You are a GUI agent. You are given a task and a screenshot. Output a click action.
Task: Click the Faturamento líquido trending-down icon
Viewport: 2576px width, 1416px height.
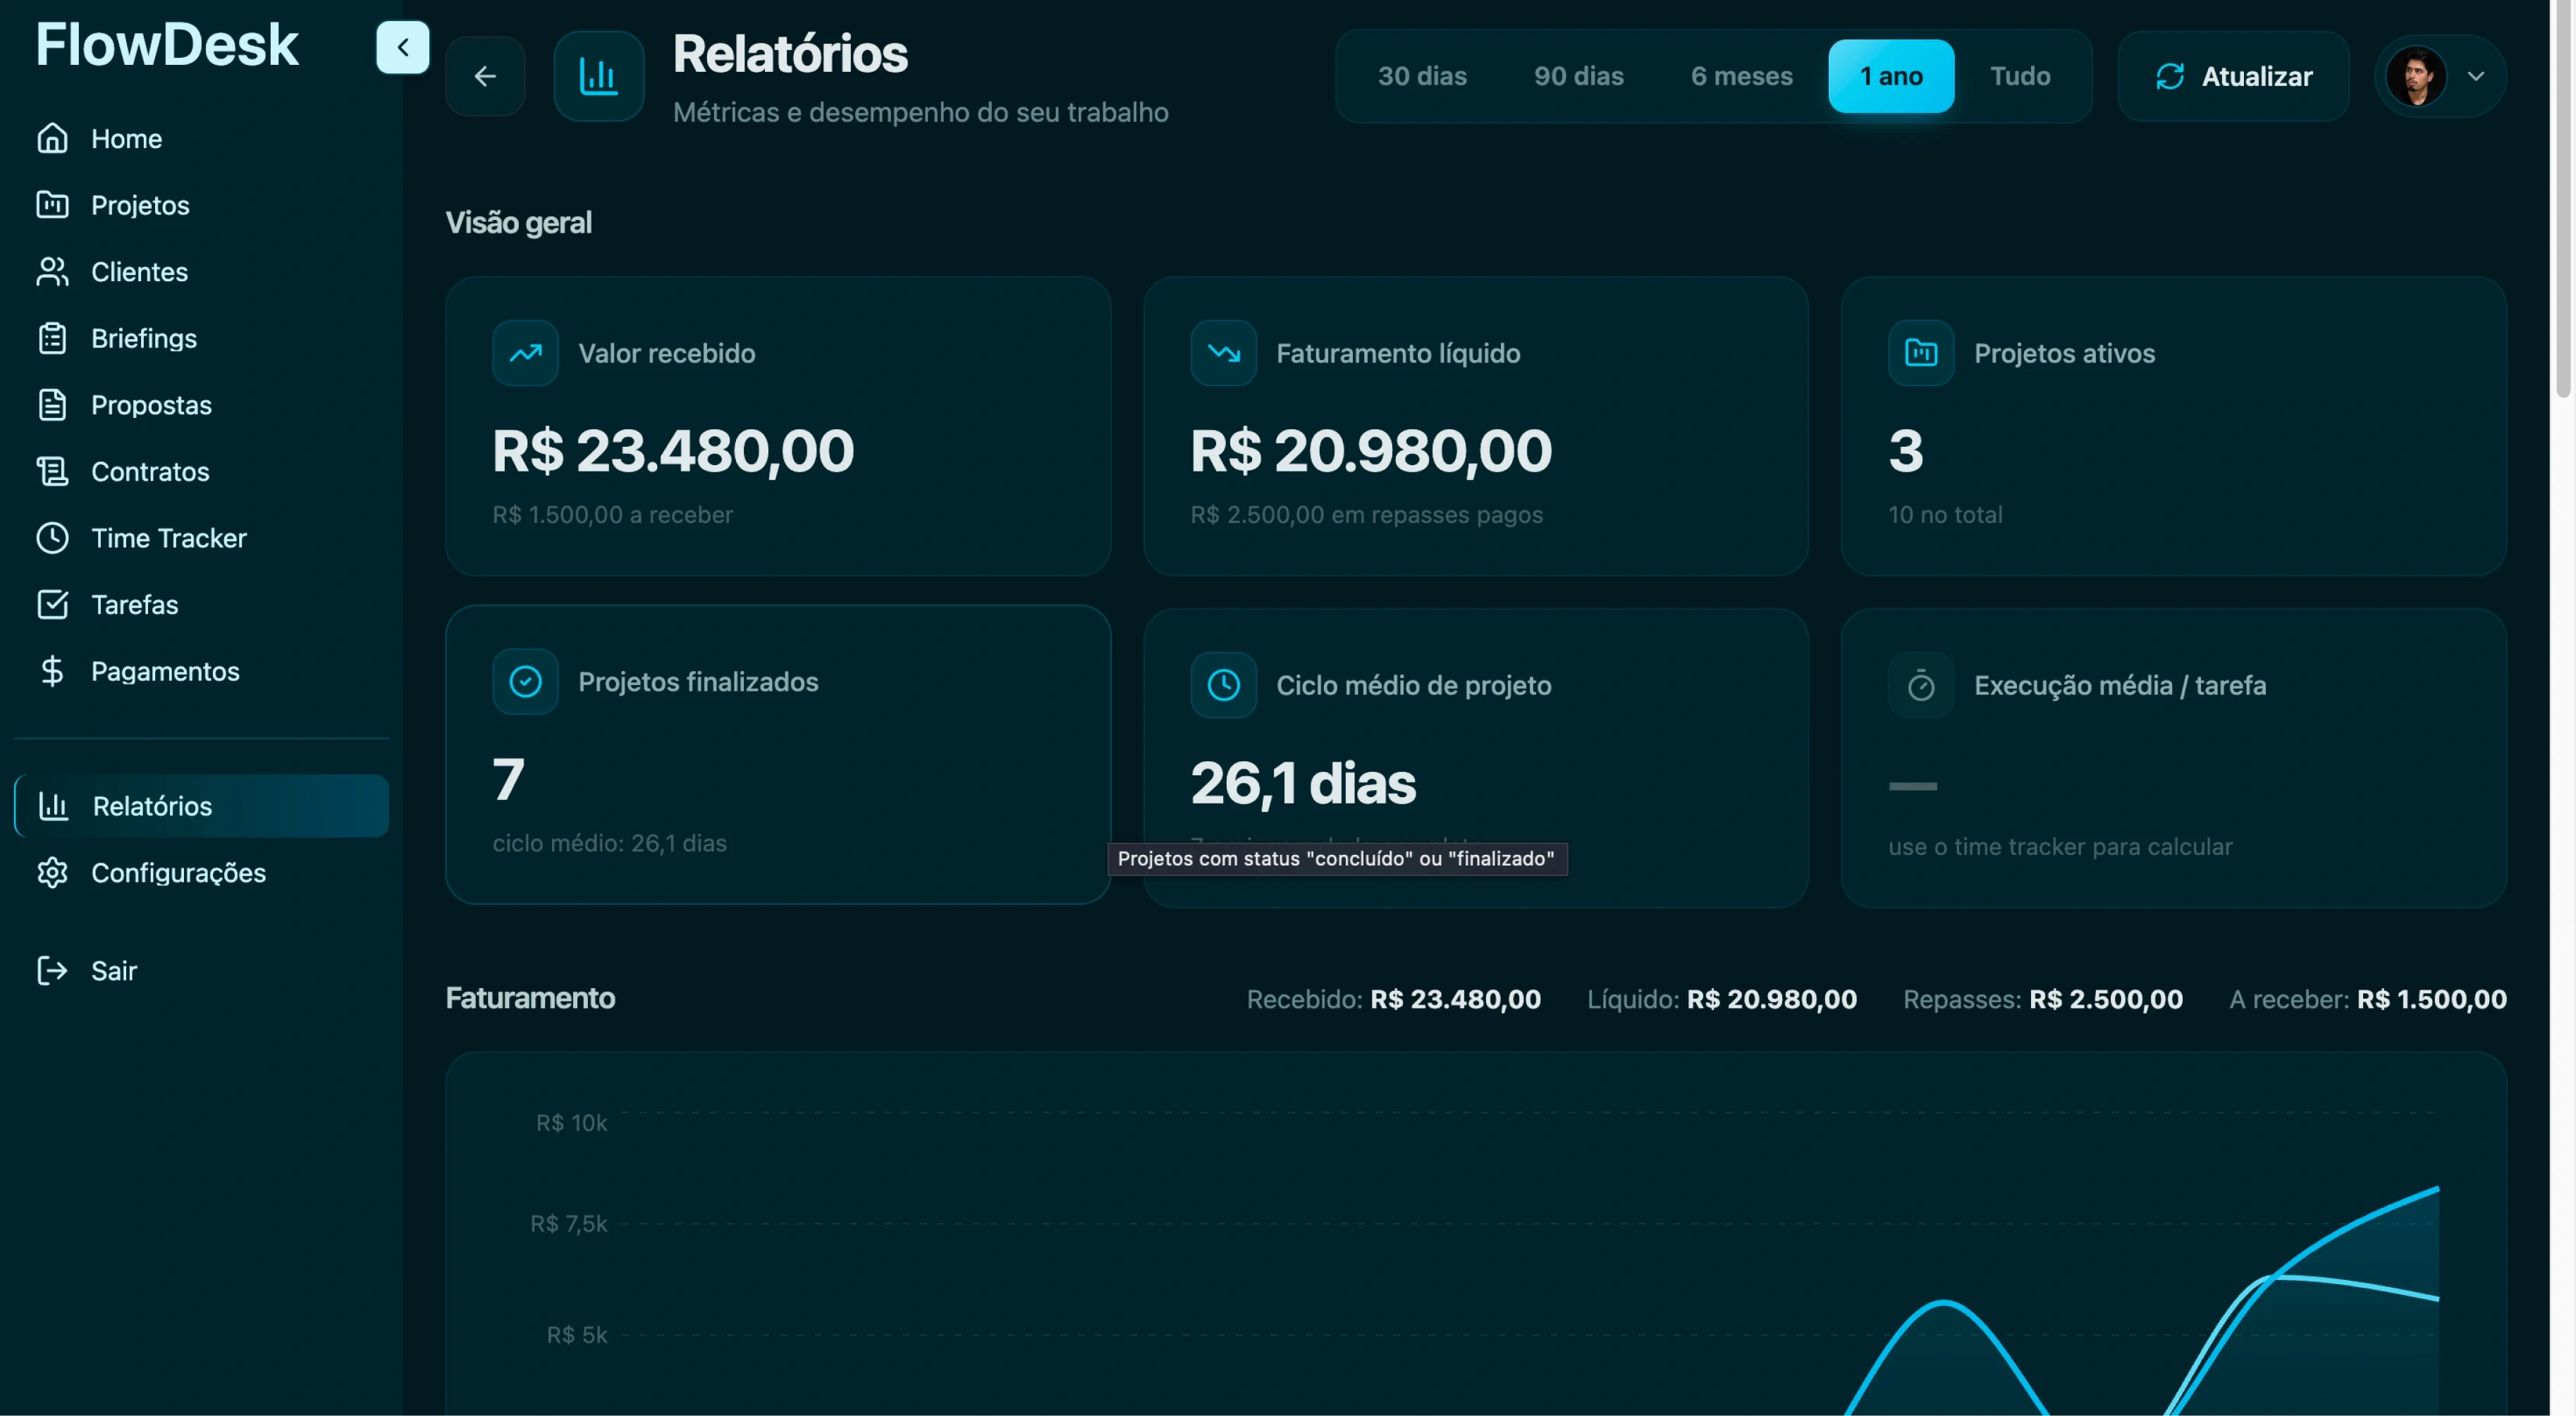tap(1223, 352)
